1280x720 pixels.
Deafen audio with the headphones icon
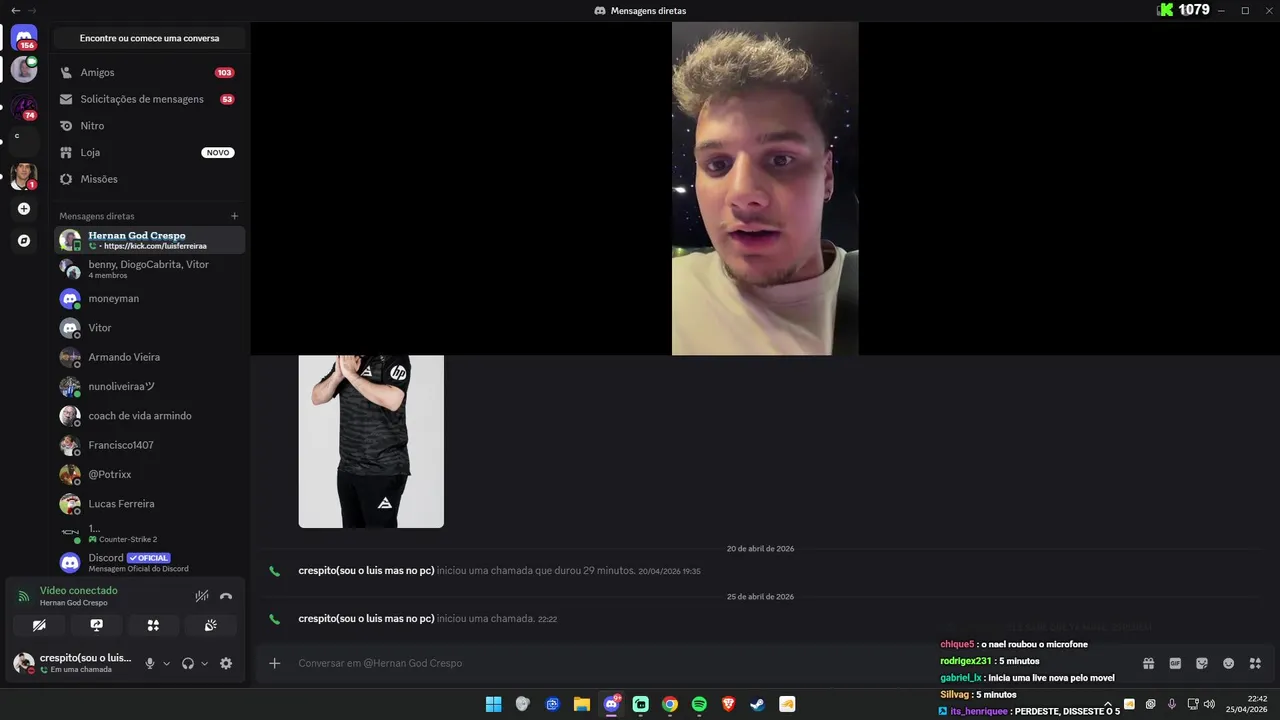(x=188, y=663)
